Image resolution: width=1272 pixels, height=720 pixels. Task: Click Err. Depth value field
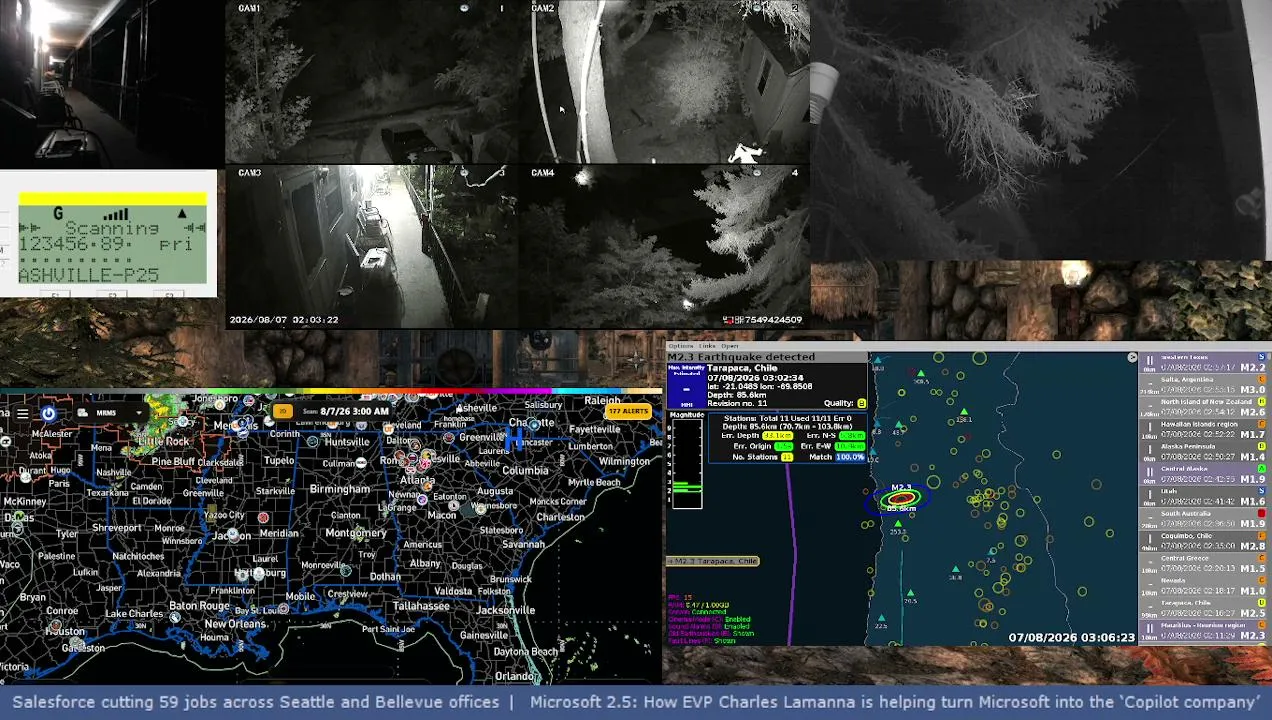pyautogui.click(x=777, y=436)
